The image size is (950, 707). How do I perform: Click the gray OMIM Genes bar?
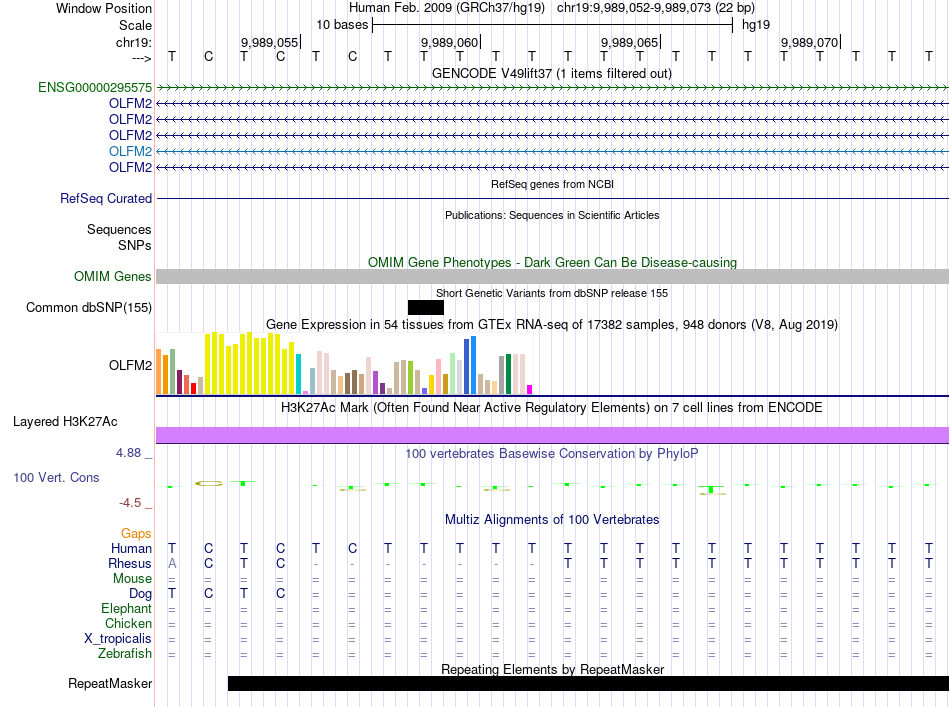552,276
